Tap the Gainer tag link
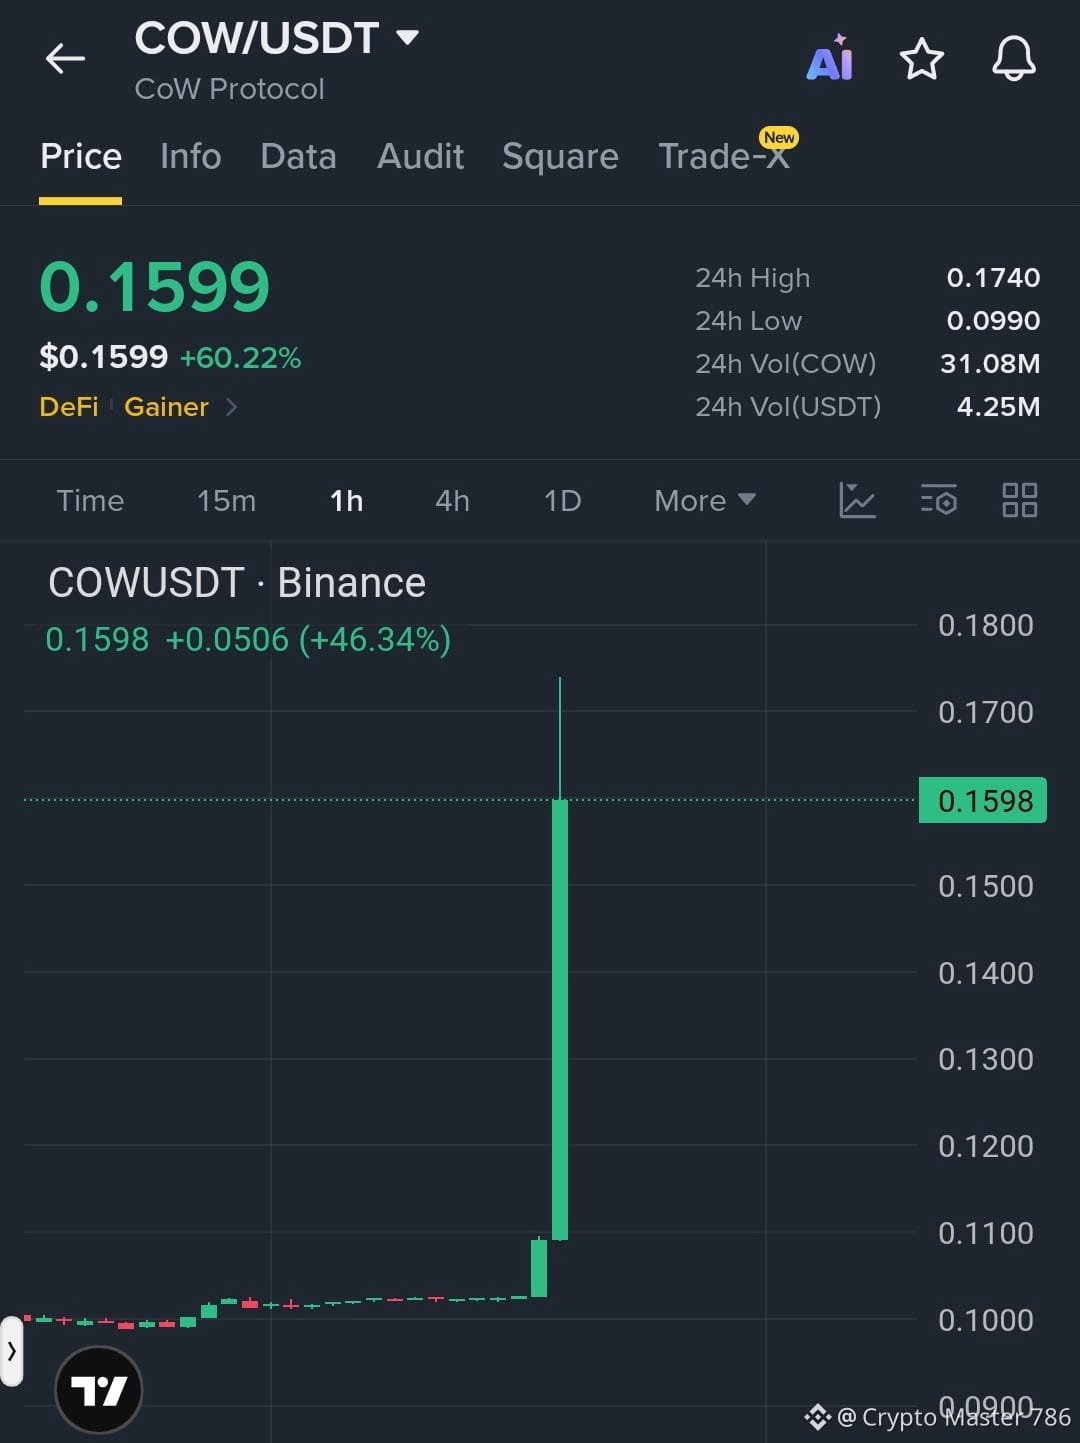 pos(166,407)
